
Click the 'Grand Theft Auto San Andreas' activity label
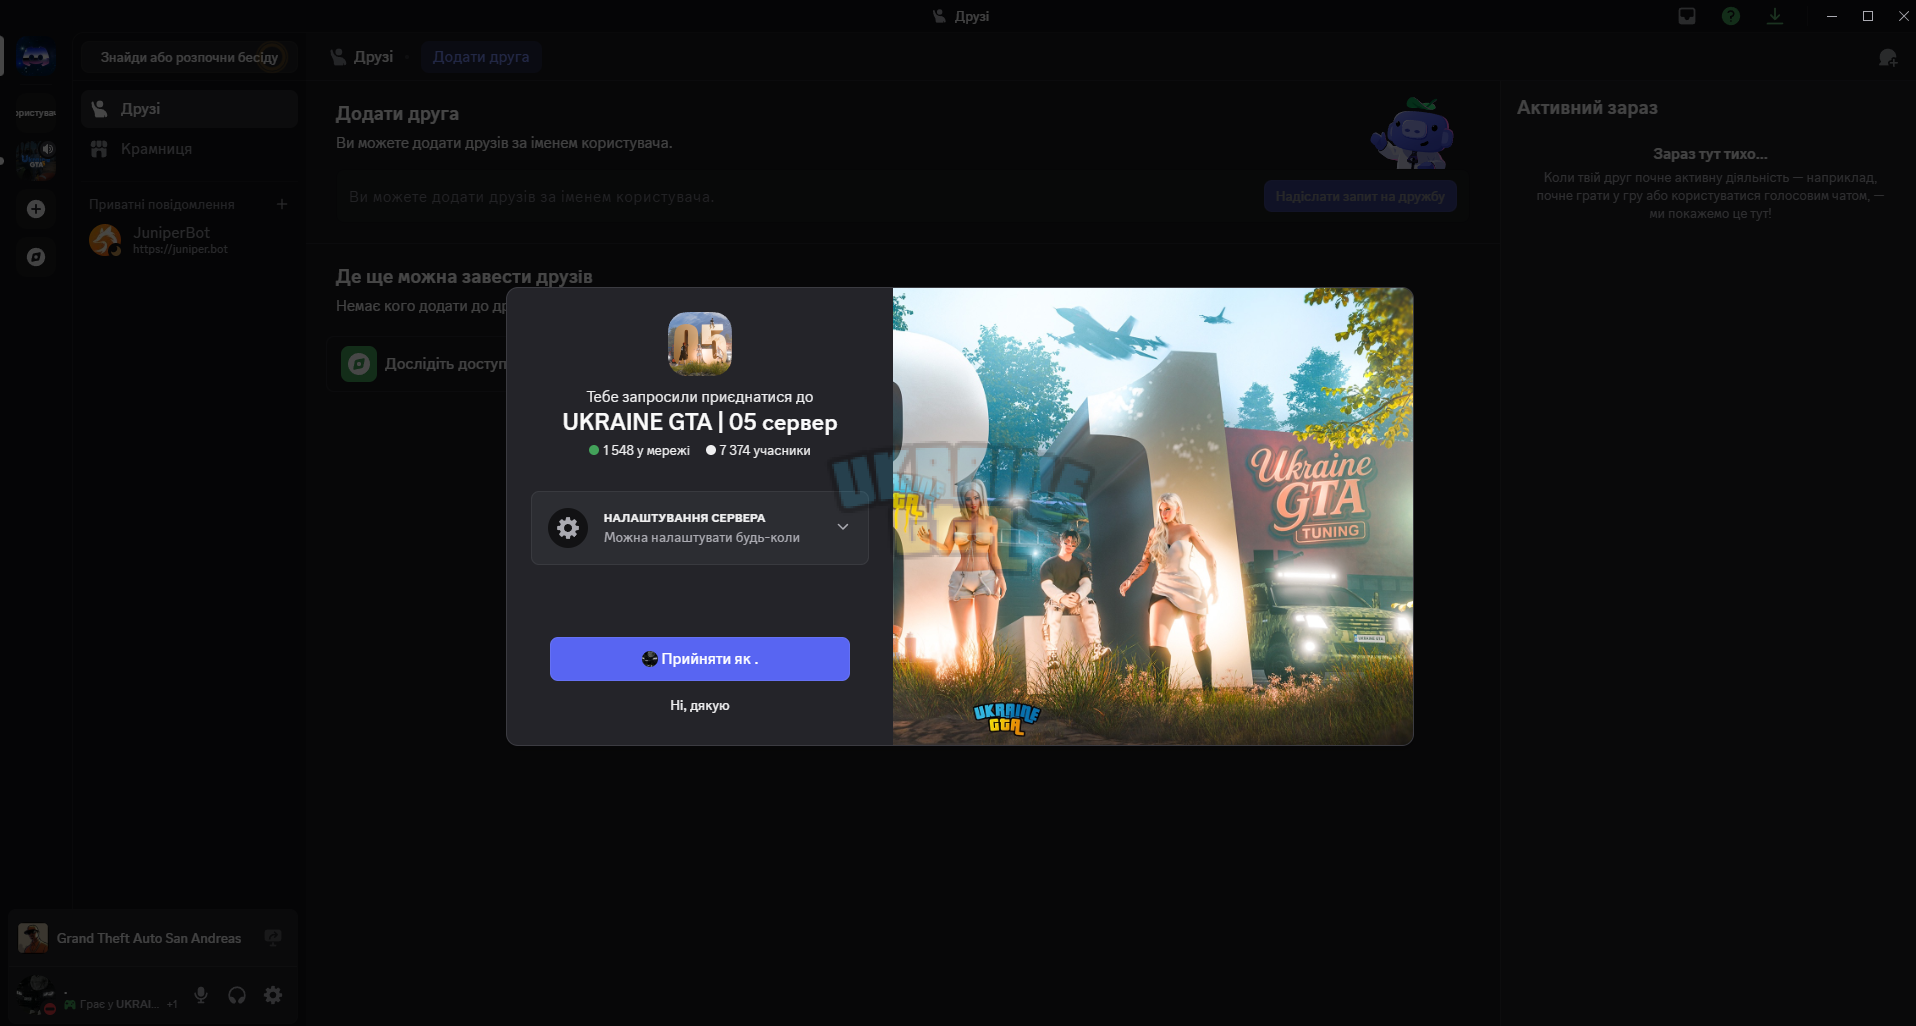click(x=149, y=938)
